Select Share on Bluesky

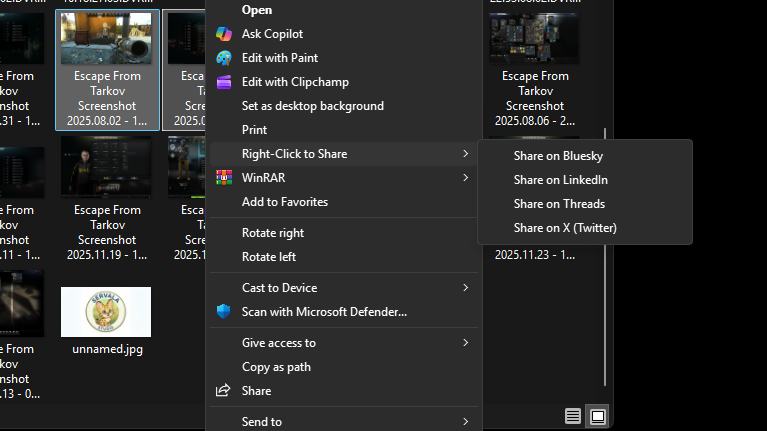[x=585, y=156]
